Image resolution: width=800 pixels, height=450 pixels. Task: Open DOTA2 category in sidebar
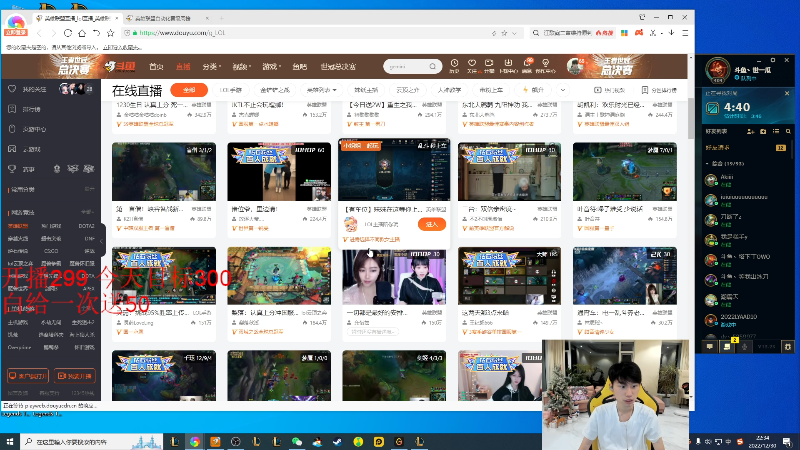[86, 226]
